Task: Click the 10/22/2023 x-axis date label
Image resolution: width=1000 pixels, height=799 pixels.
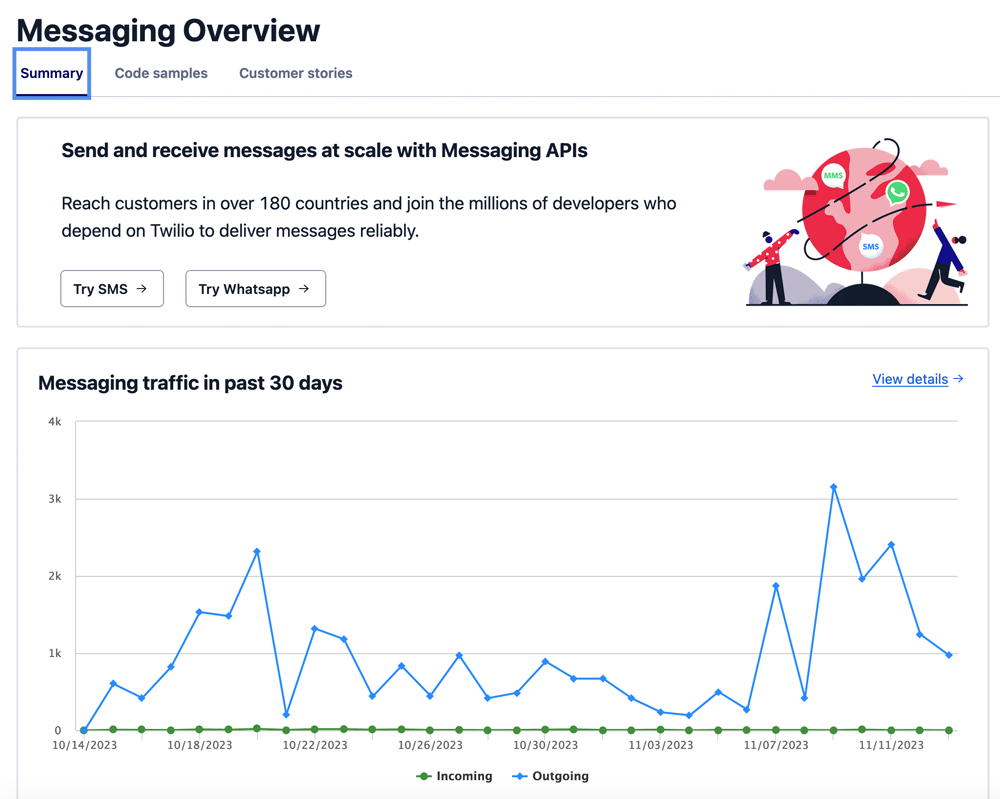Action: [315, 745]
